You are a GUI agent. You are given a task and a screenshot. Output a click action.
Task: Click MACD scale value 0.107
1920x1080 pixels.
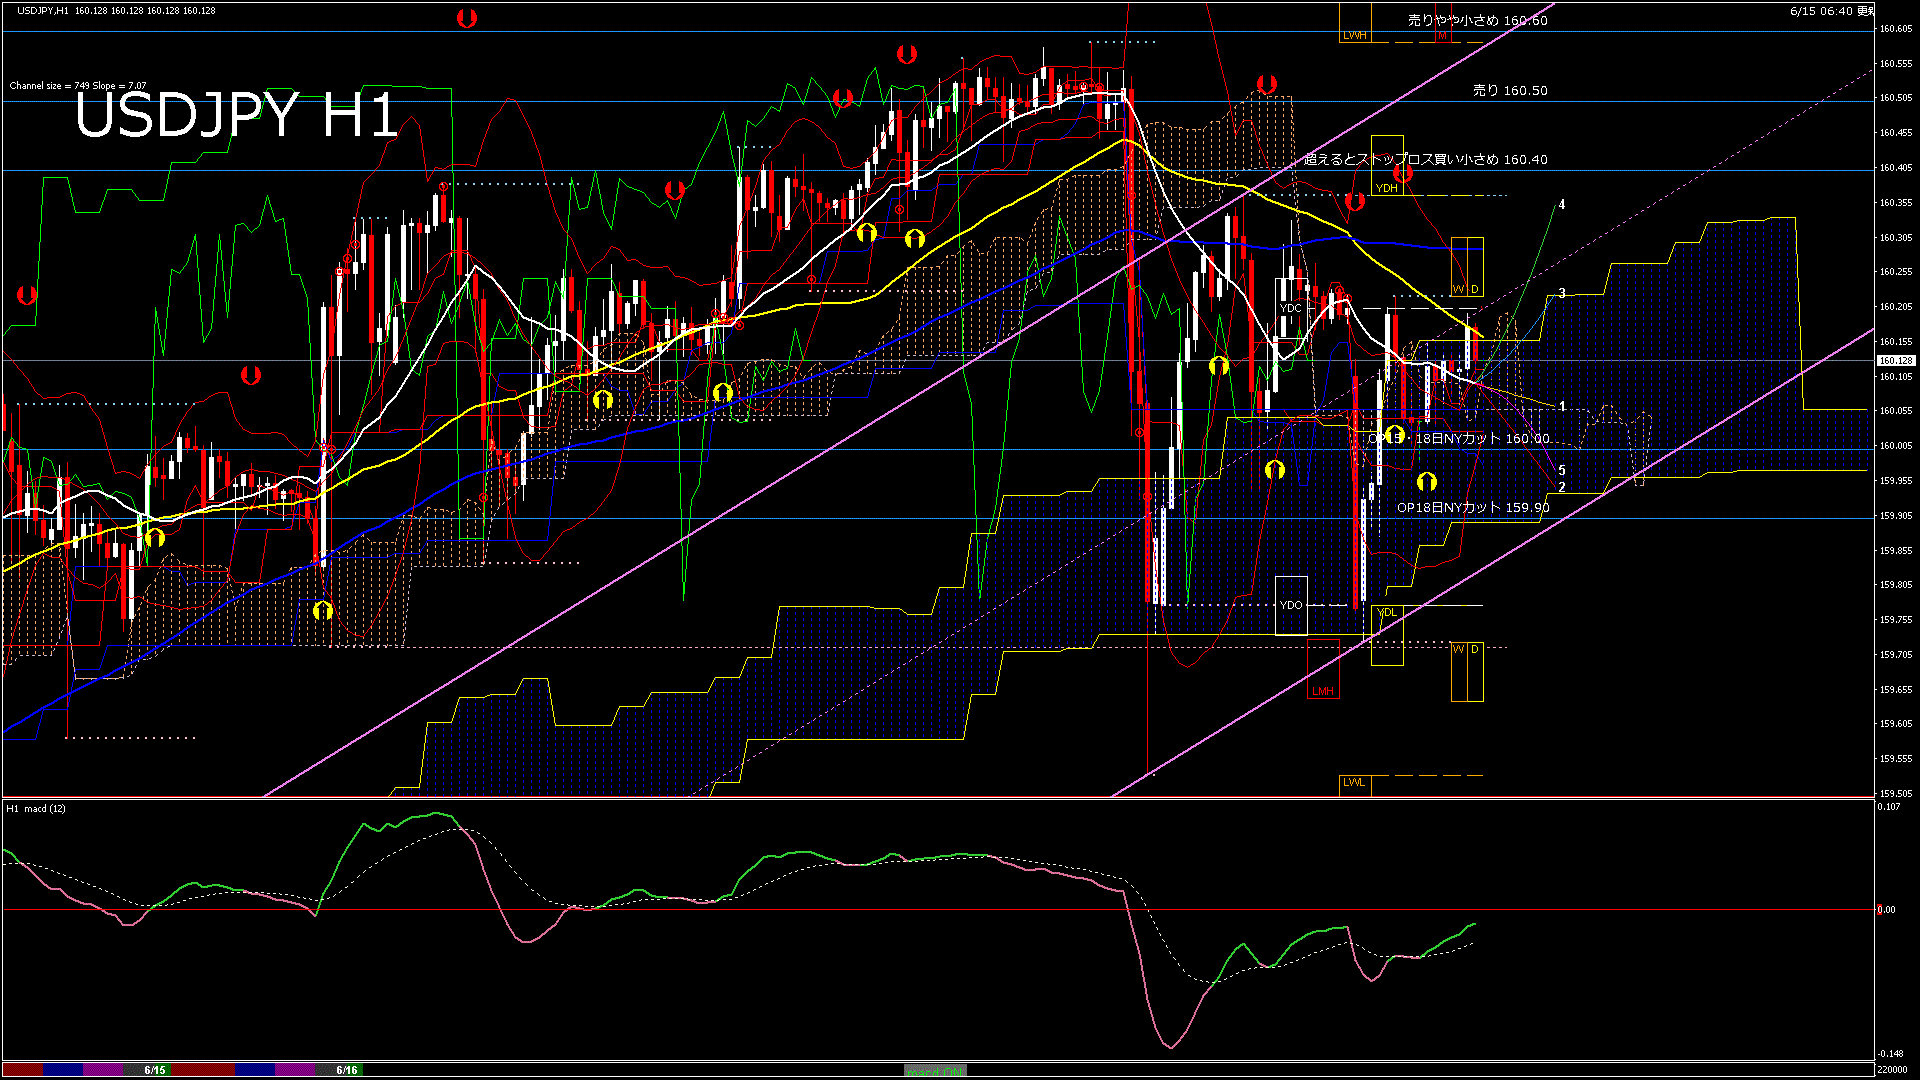pos(1889,806)
